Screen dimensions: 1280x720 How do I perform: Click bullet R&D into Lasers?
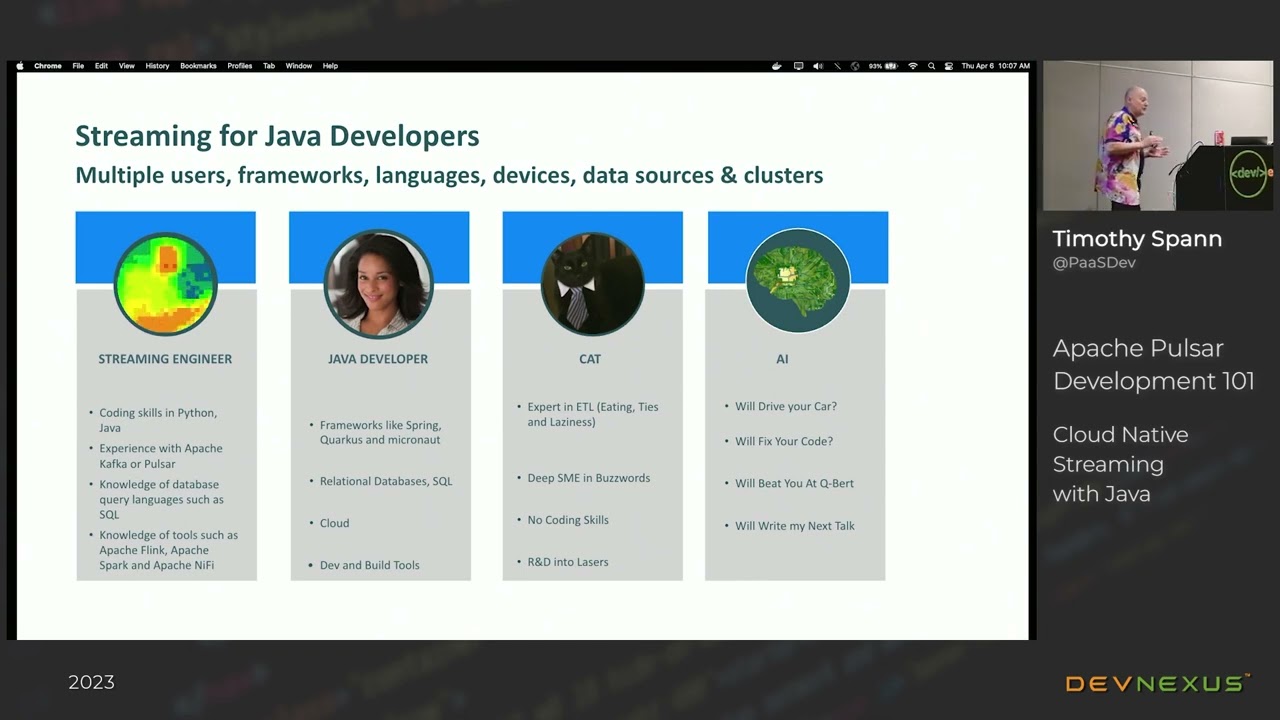click(x=568, y=562)
